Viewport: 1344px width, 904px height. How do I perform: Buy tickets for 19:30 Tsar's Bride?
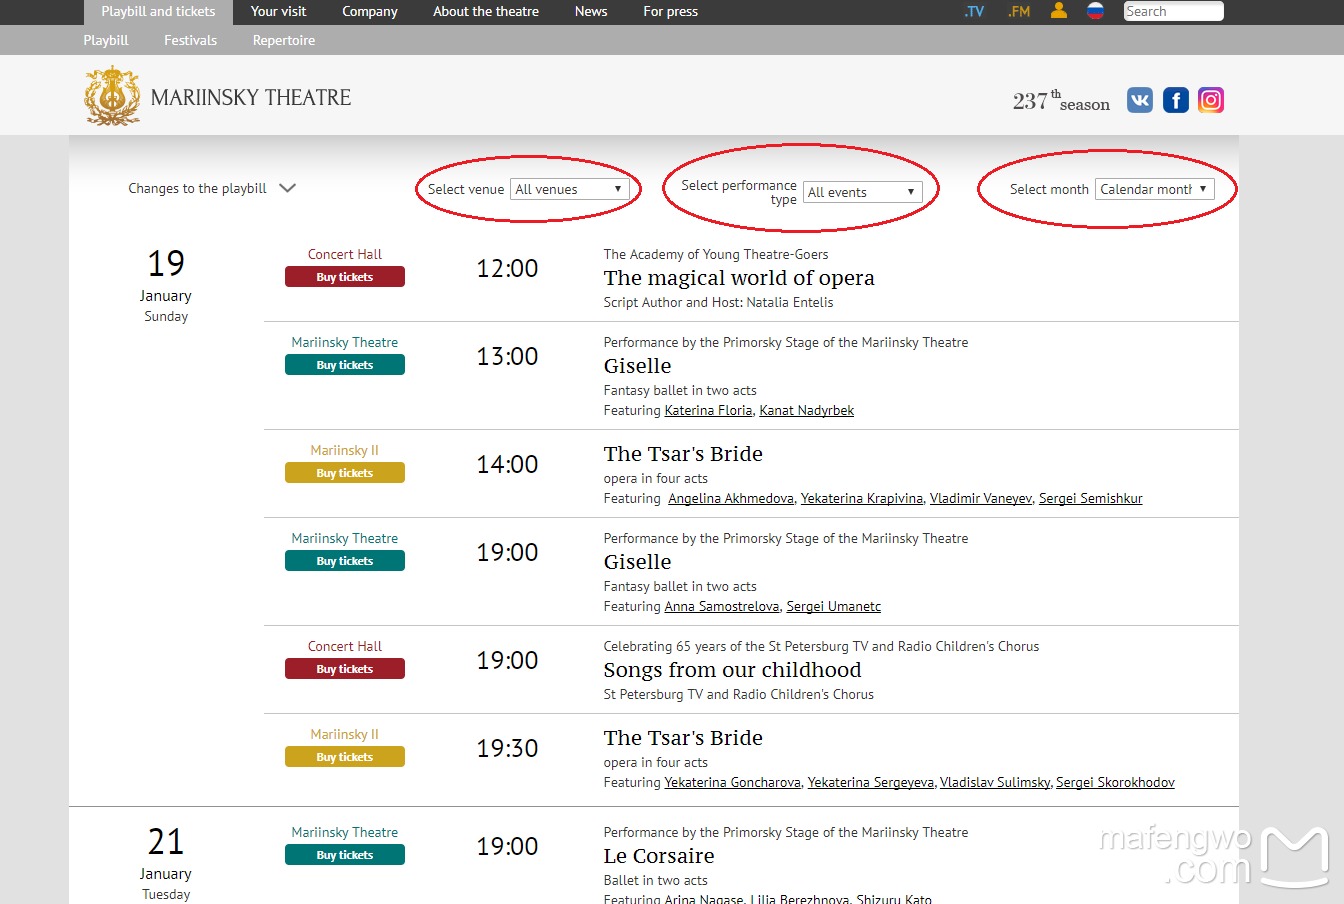pyautogui.click(x=345, y=757)
